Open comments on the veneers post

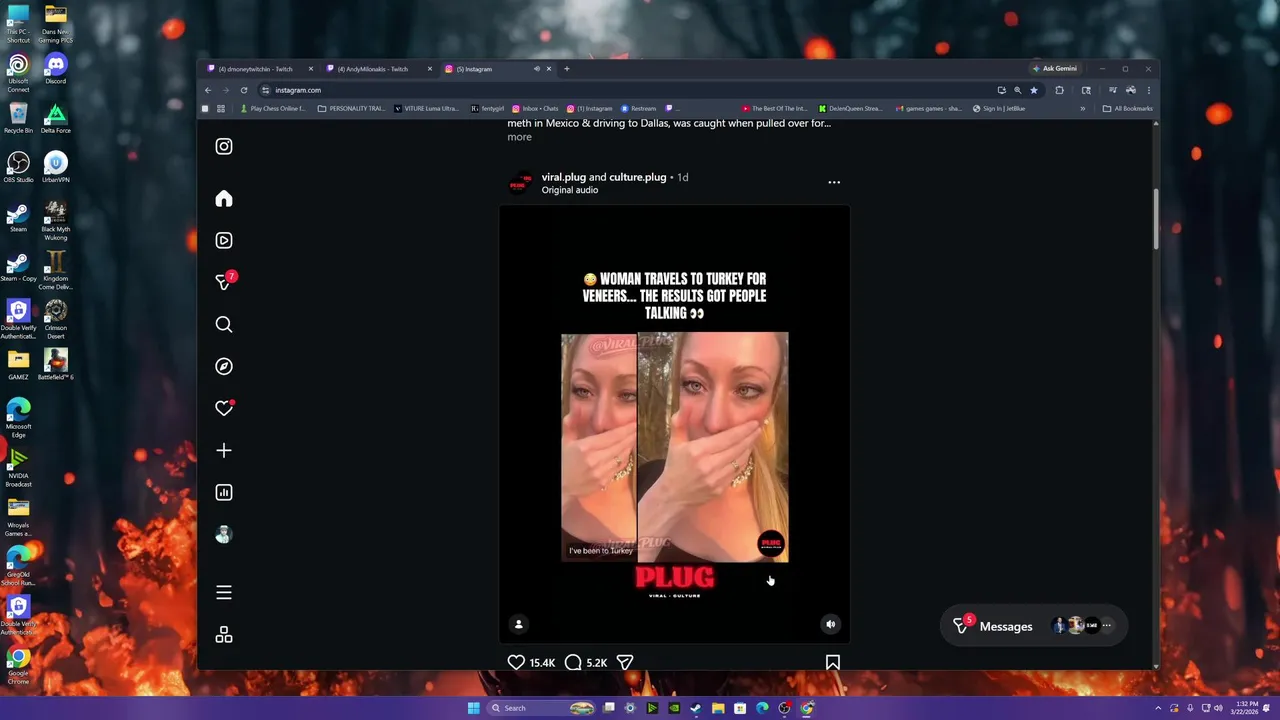pyautogui.click(x=573, y=662)
